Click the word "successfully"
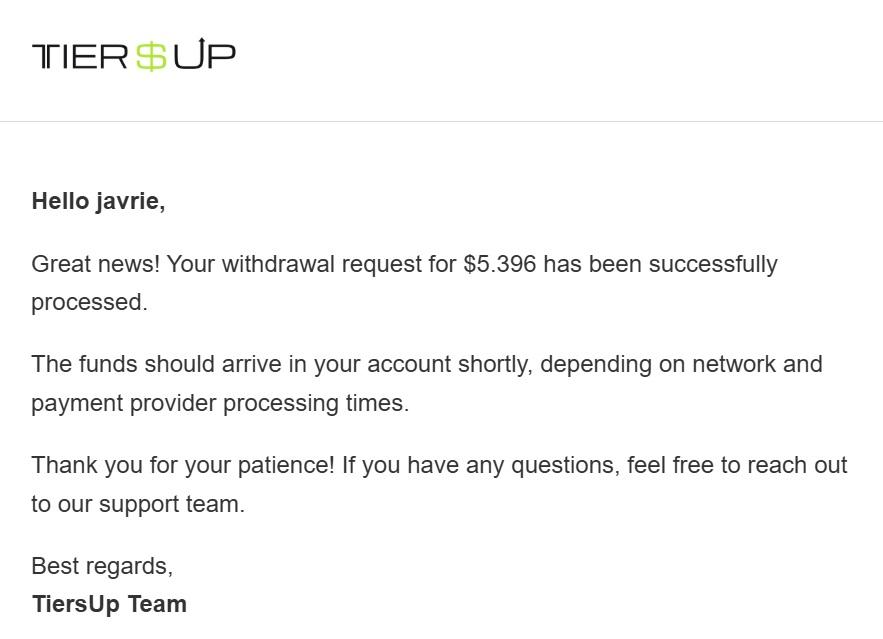Viewport: 883px width, 639px height. (x=713, y=265)
